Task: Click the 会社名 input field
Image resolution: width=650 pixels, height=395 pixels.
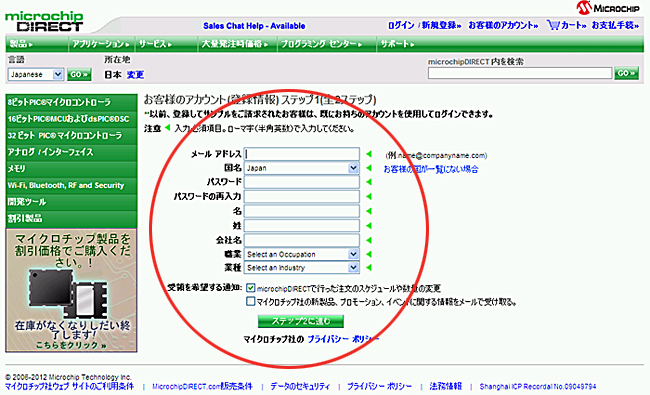Action: click(x=302, y=240)
